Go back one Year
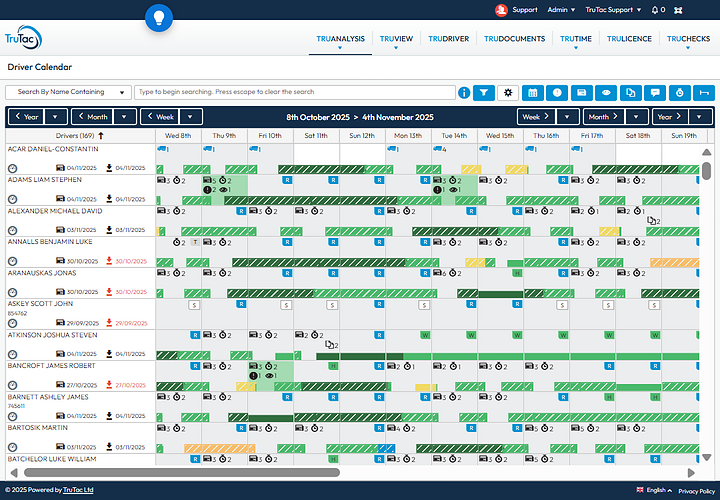This screenshot has width=720, height=500. 26,117
